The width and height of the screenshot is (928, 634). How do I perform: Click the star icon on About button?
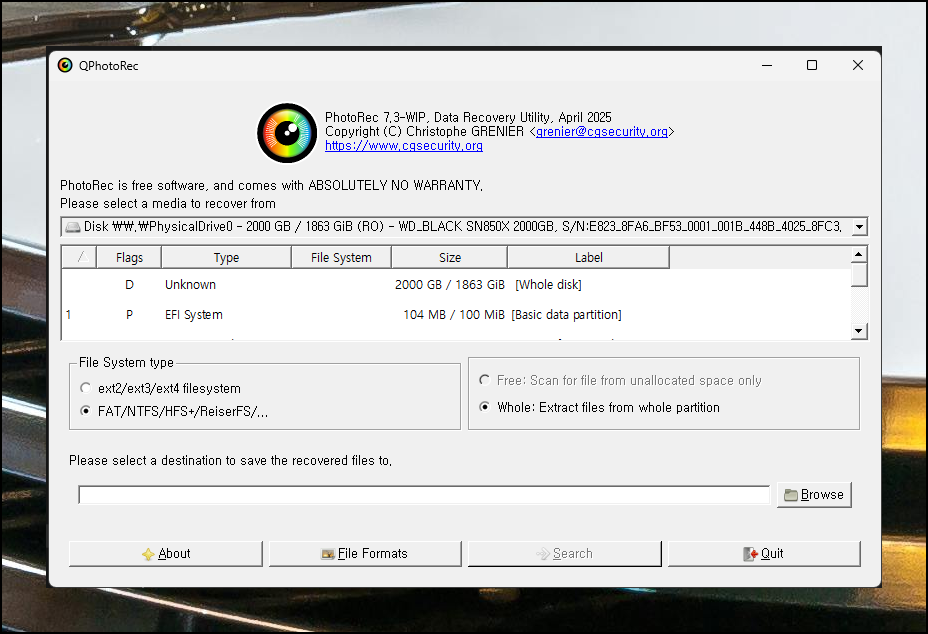148,554
